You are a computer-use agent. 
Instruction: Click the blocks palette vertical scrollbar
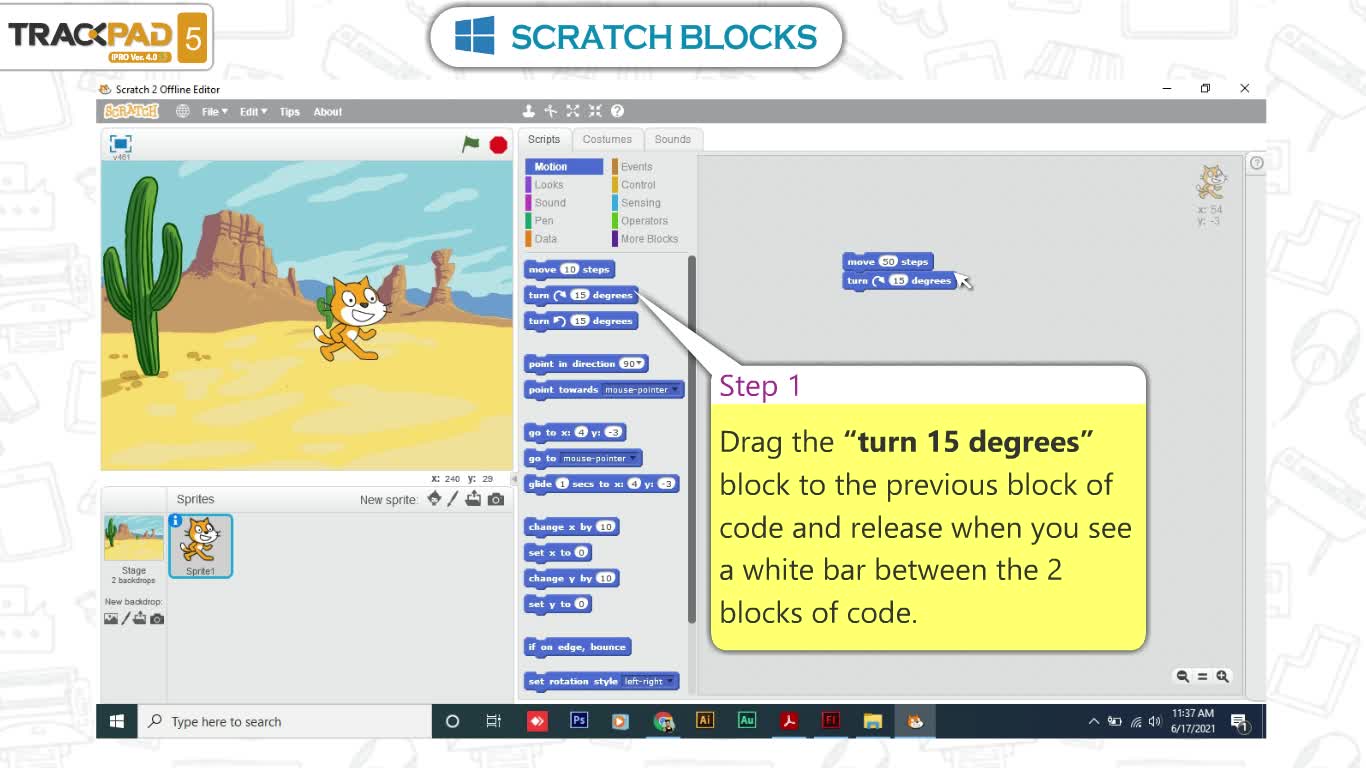pos(691,440)
